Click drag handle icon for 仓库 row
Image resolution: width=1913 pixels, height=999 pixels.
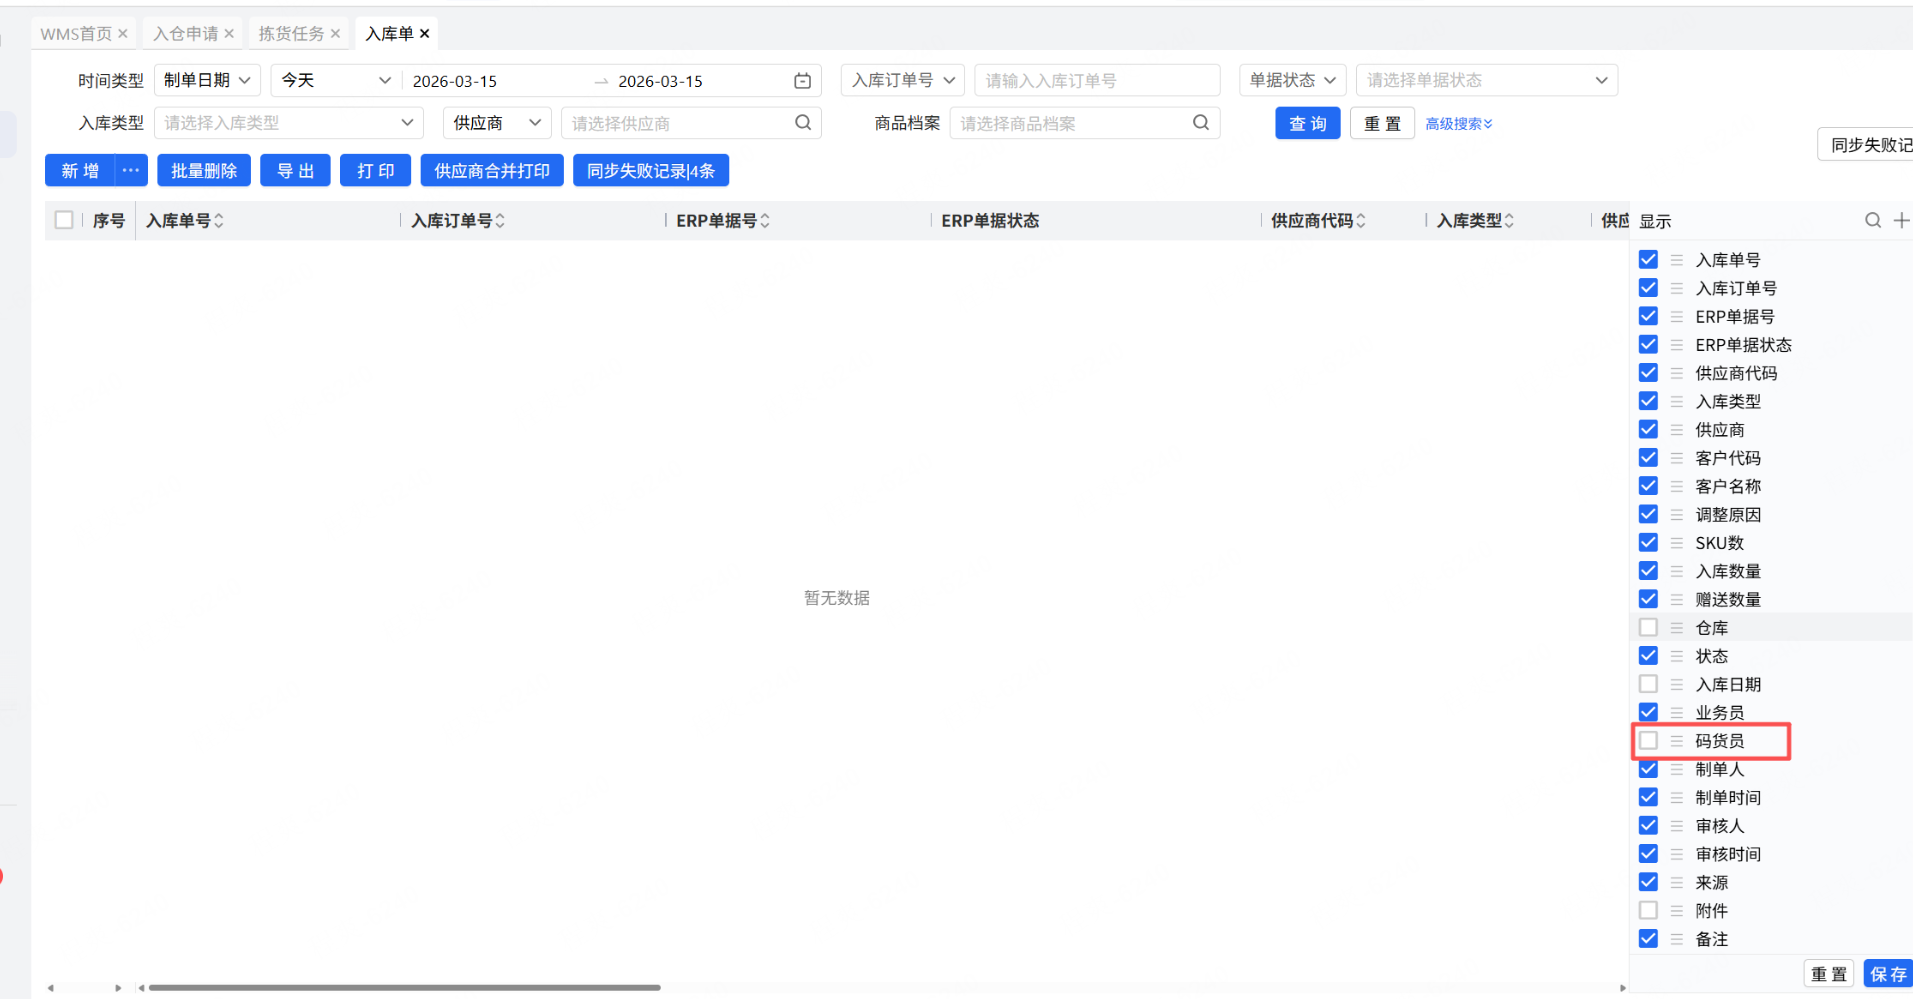point(1677,628)
